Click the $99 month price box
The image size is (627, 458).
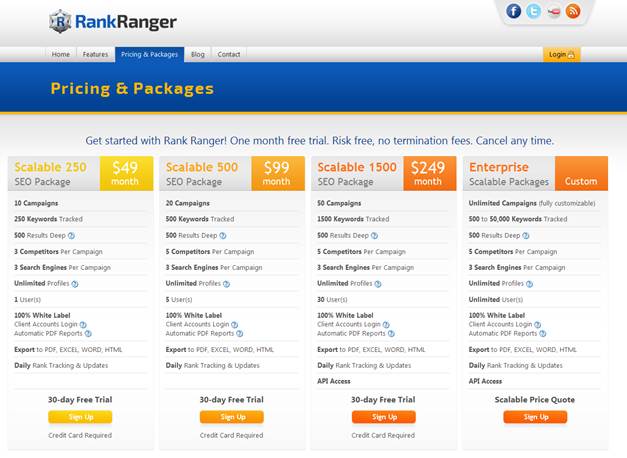pyautogui.click(x=278, y=174)
